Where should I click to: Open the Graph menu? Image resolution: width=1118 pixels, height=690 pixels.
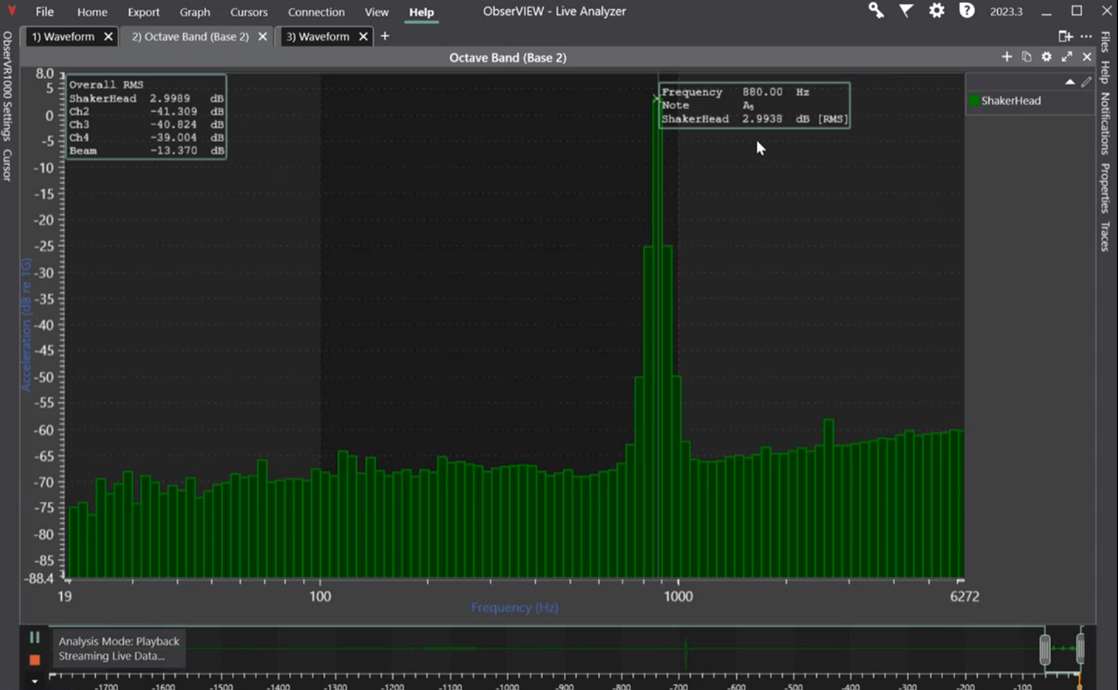194,11
